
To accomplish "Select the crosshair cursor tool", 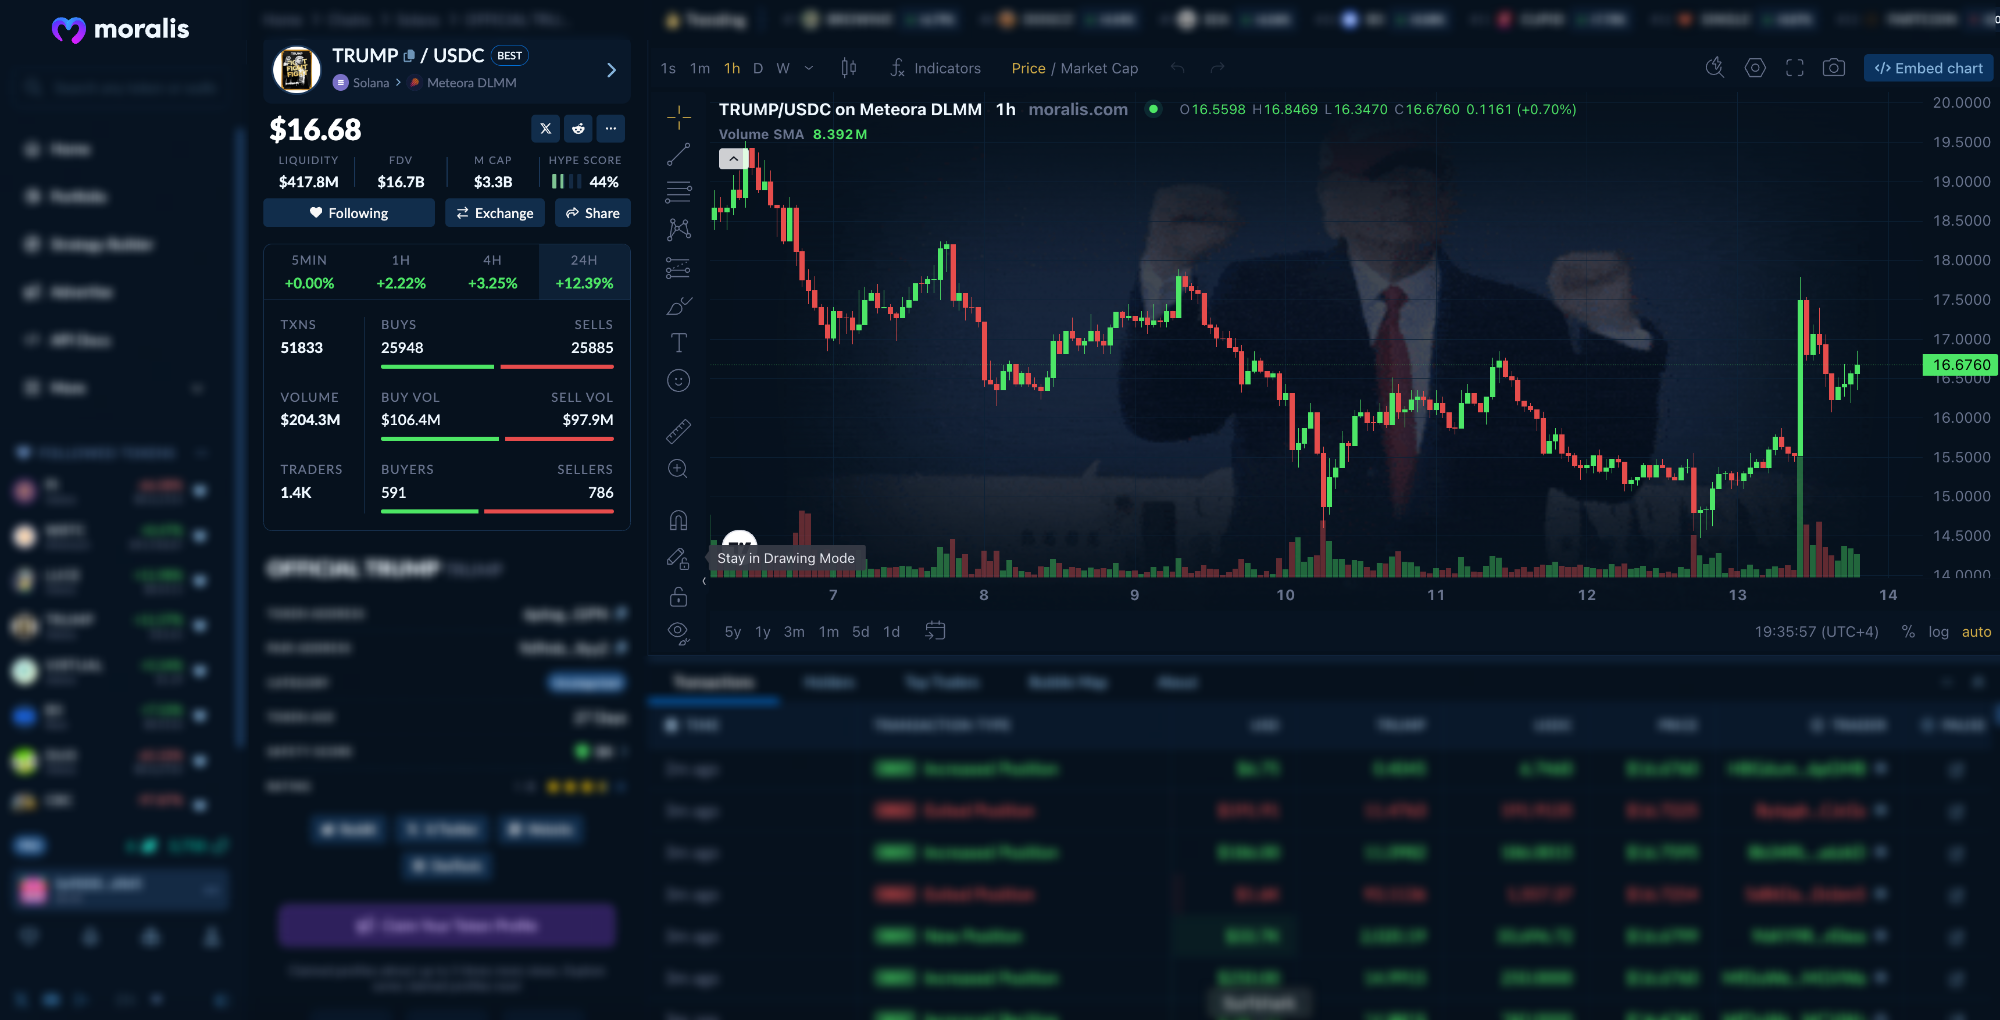I will 679,117.
